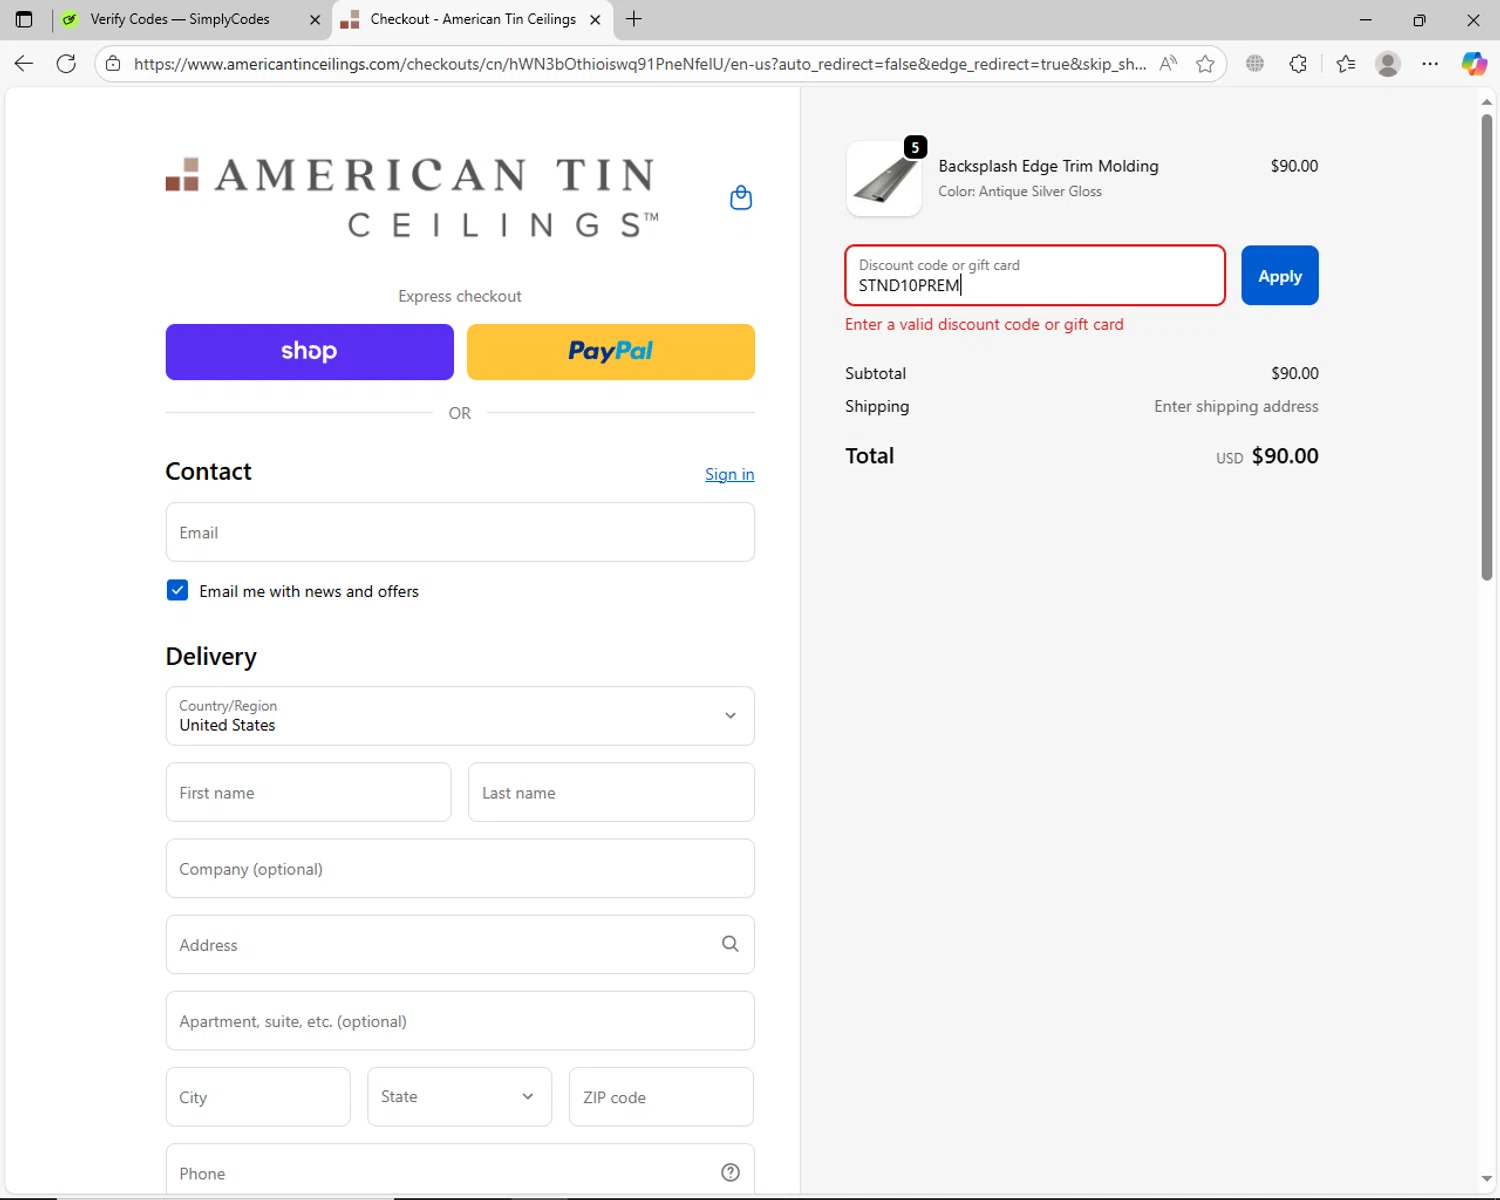Apply the discount code
The width and height of the screenshot is (1500, 1200).
tap(1280, 276)
